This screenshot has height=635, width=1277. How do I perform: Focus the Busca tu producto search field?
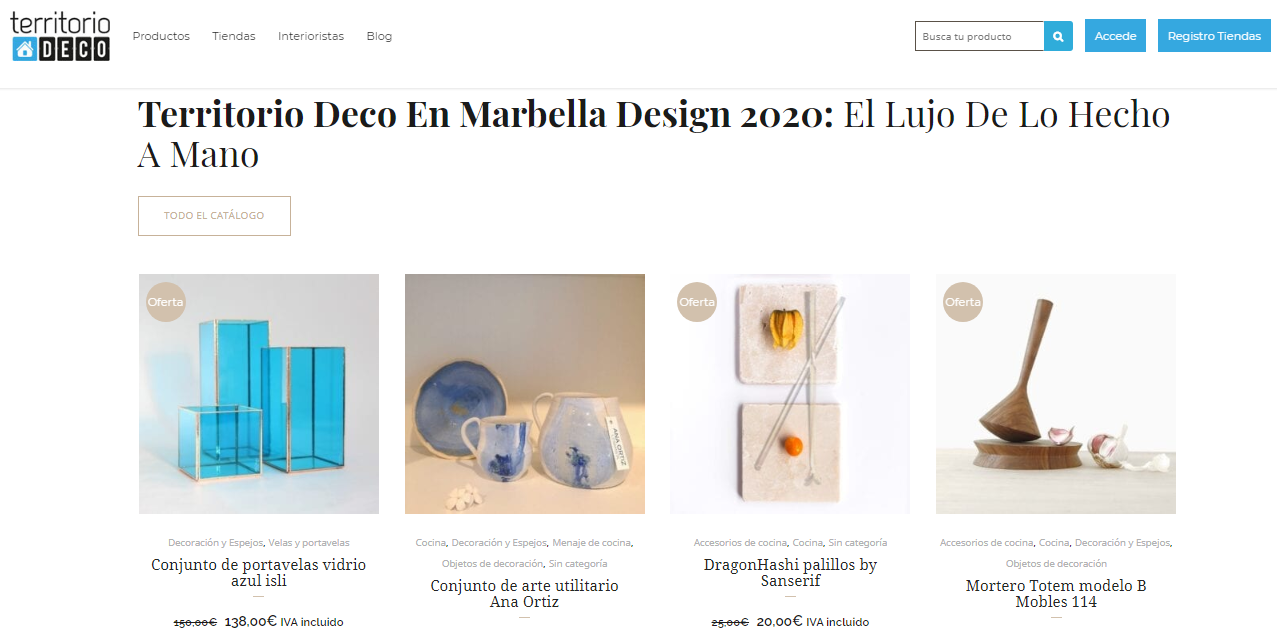pos(980,36)
